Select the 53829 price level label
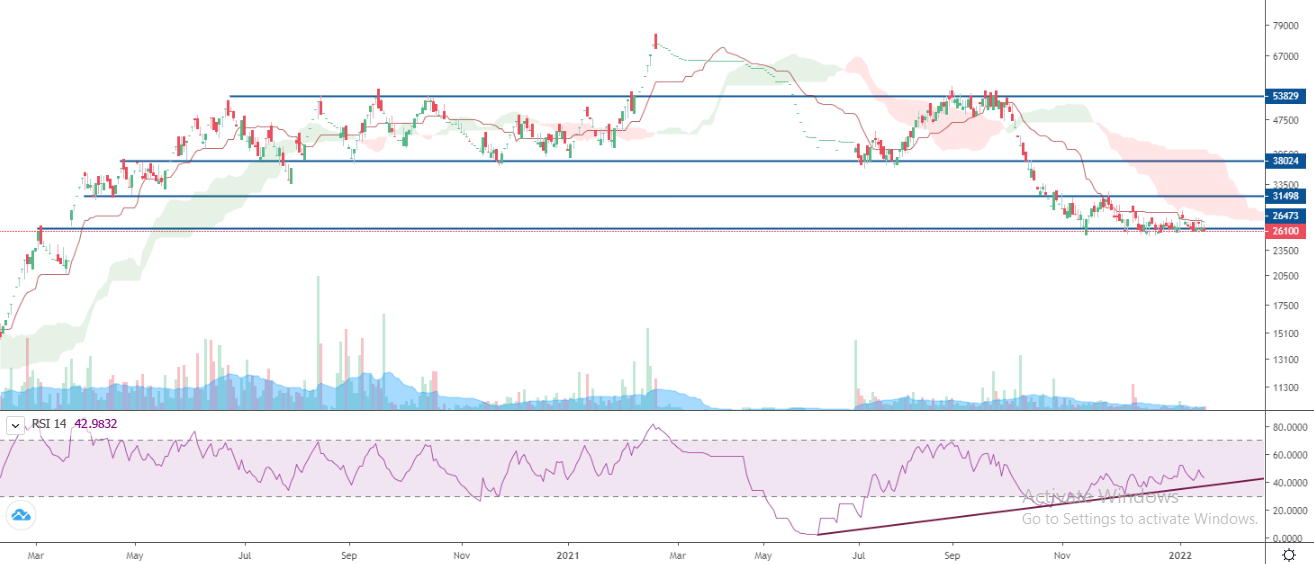1314x564 pixels. (x=1285, y=97)
